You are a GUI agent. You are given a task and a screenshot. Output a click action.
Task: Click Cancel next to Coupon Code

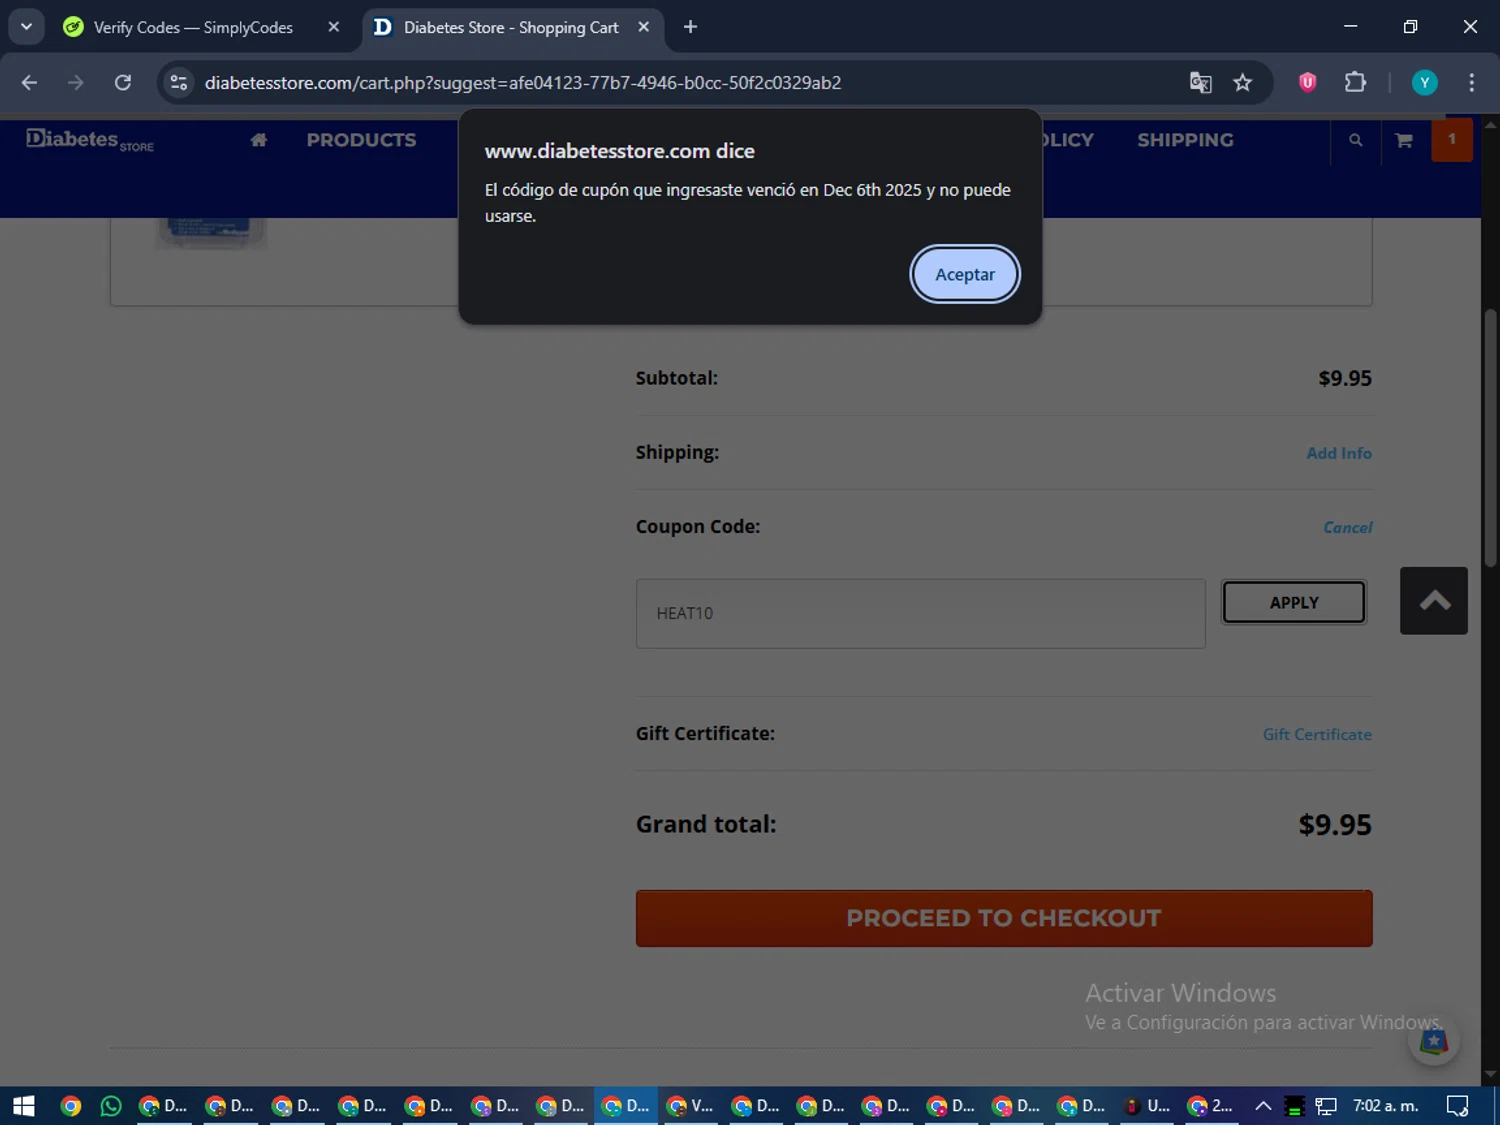pyautogui.click(x=1347, y=527)
